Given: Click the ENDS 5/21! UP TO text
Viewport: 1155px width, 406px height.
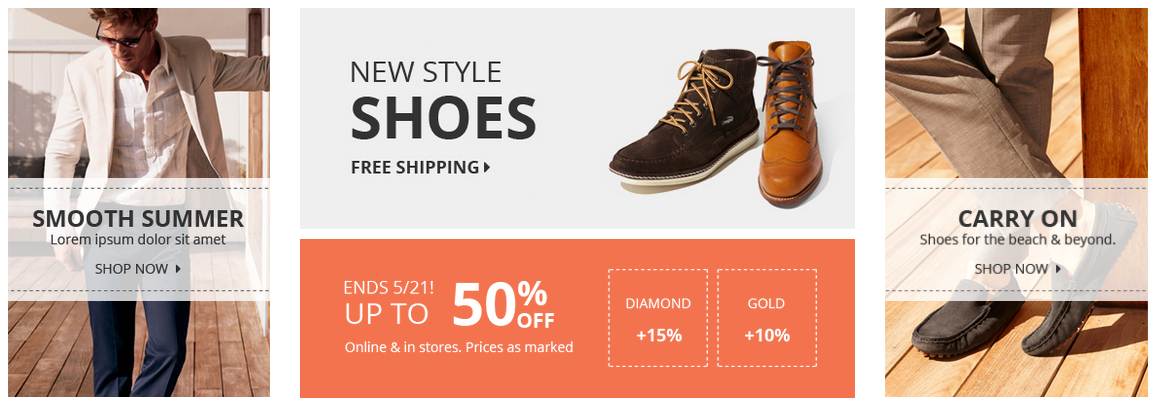Looking at the screenshot, I should pos(389,301).
